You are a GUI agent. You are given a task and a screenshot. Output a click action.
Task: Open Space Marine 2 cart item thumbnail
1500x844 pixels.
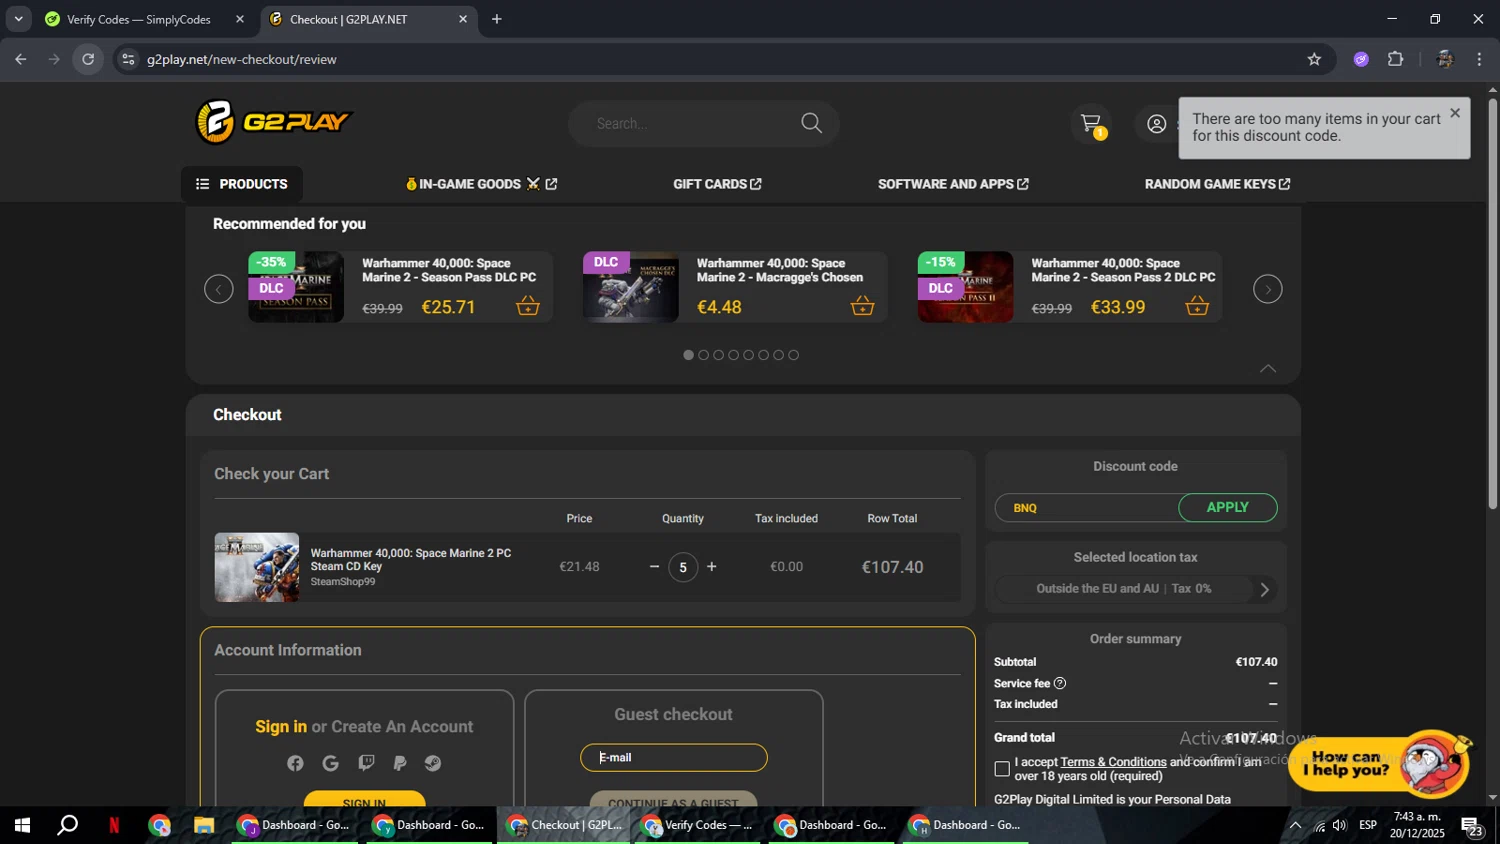click(257, 567)
